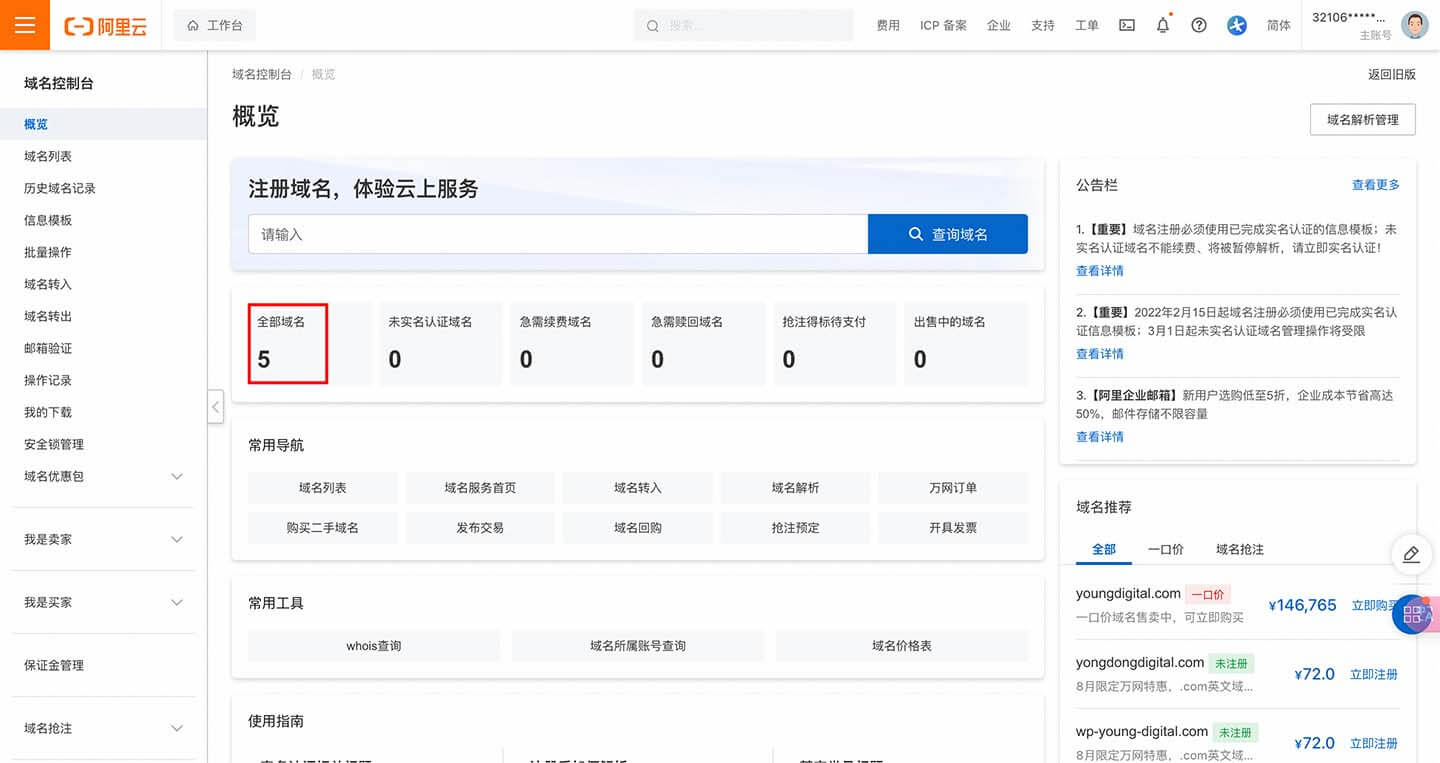This screenshot has width=1440, height=763.
Task: Click 立即注册 for yongdongdigital.com
Action: point(1374,674)
